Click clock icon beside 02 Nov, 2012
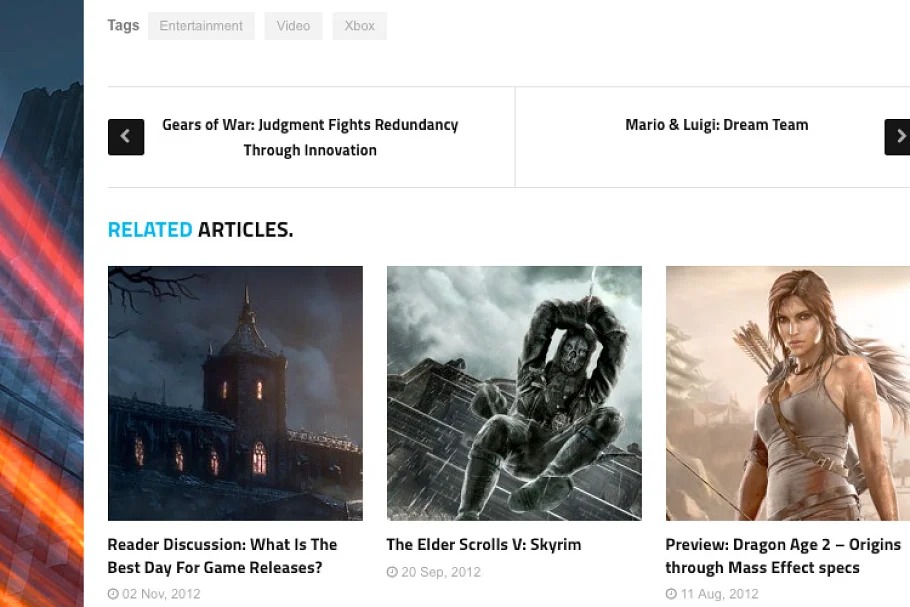Screen dimensions: 910x607 [x=113, y=594]
